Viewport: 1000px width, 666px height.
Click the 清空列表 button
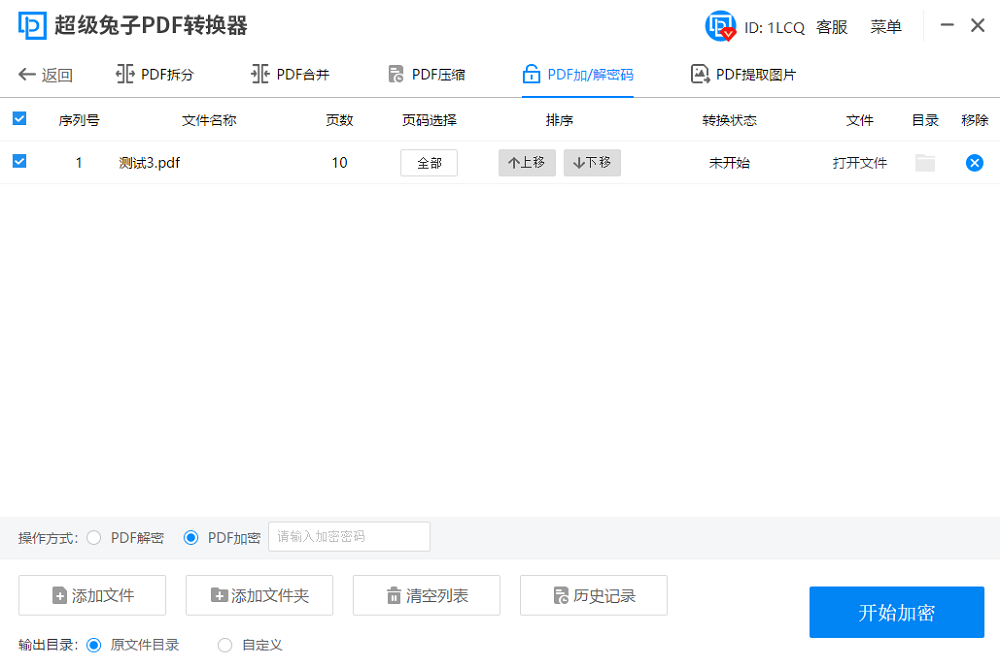tap(426, 595)
